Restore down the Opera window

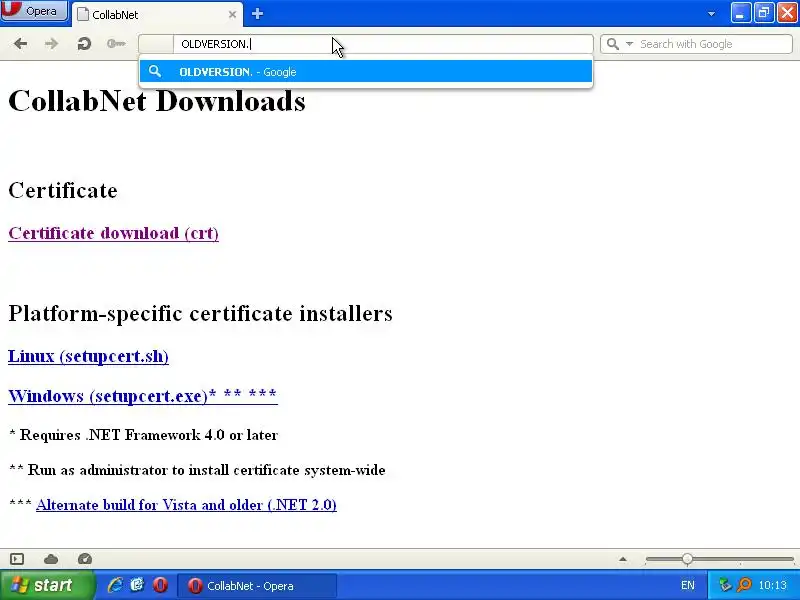click(764, 13)
